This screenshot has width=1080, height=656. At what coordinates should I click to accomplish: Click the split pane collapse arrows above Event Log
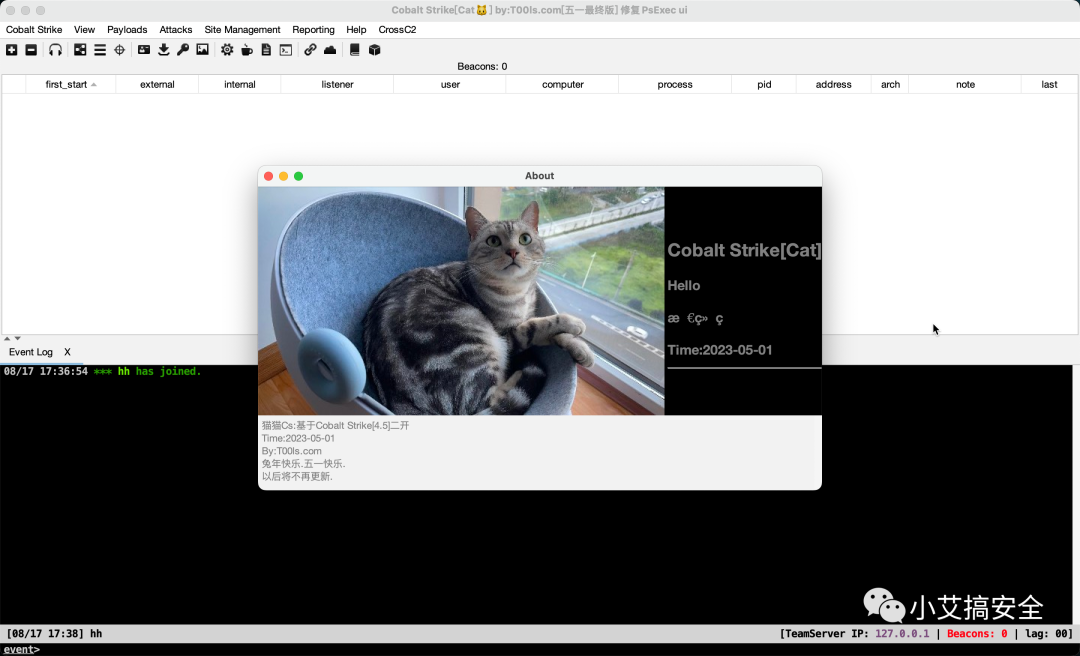[12, 338]
